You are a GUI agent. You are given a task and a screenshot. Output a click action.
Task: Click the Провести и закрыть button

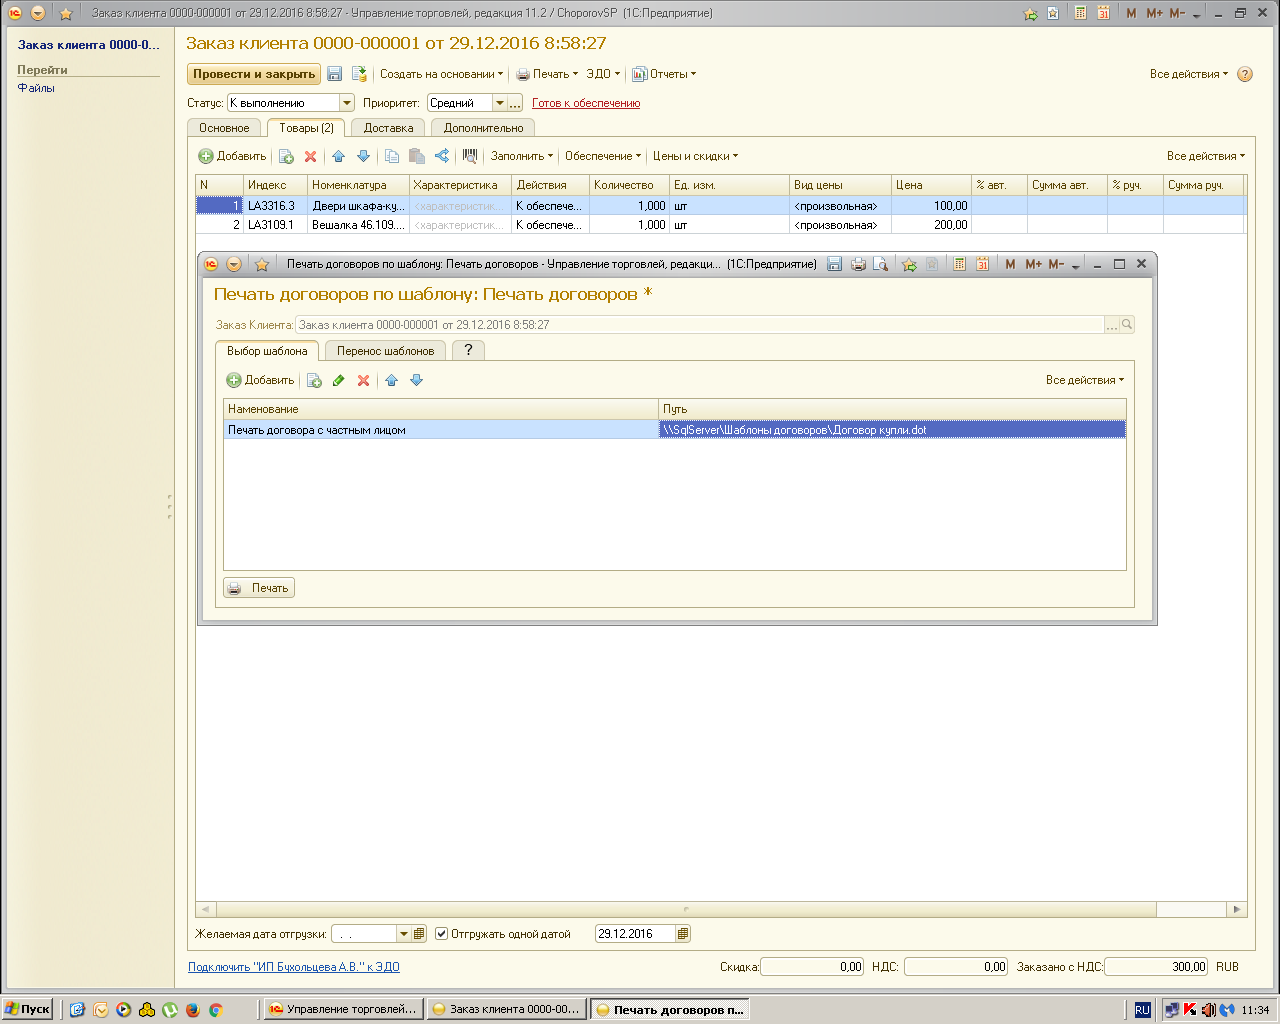254,74
